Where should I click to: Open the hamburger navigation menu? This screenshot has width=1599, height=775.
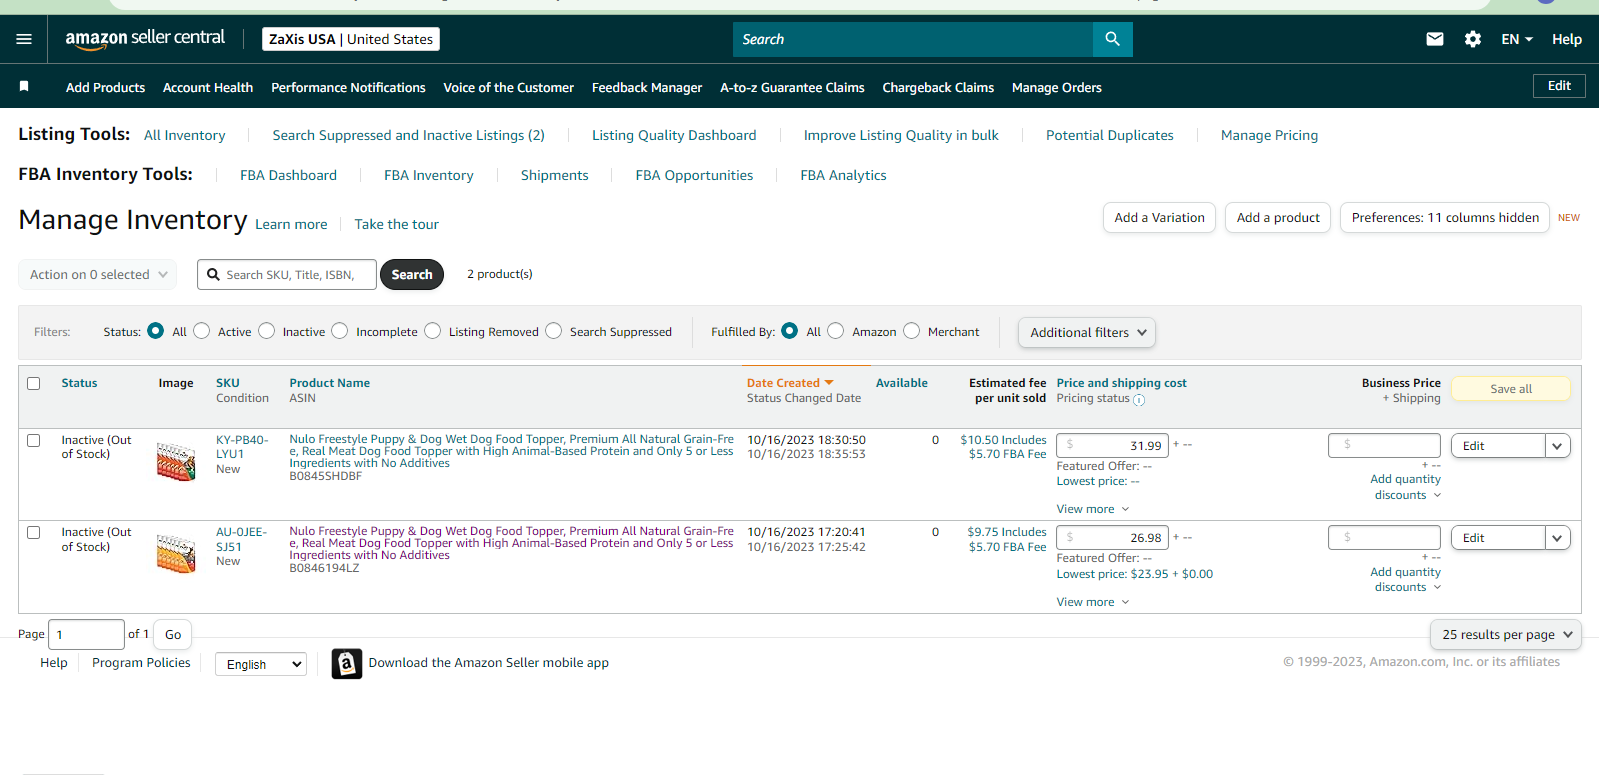click(x=24, y=39)
